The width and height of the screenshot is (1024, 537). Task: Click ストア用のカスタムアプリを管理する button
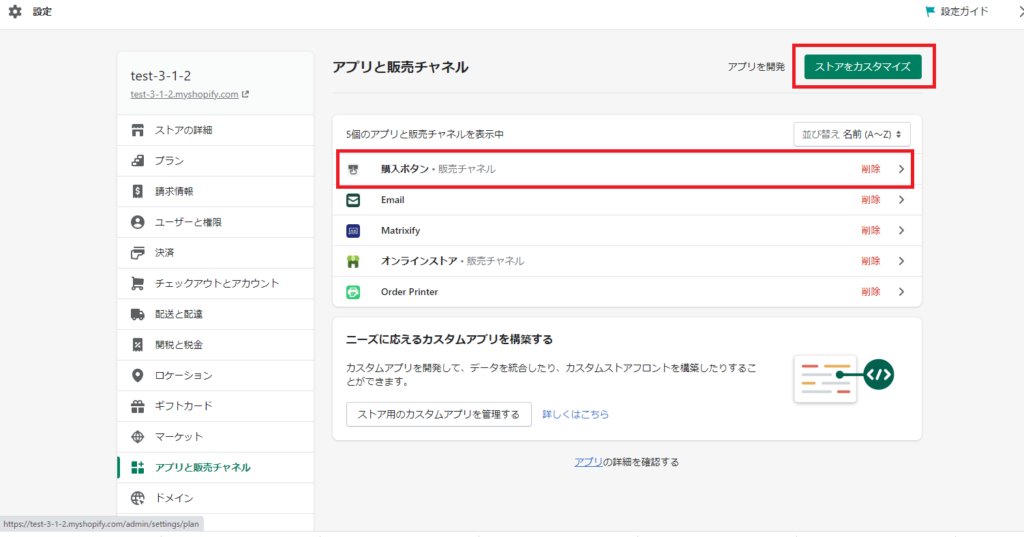click(438, 414)
